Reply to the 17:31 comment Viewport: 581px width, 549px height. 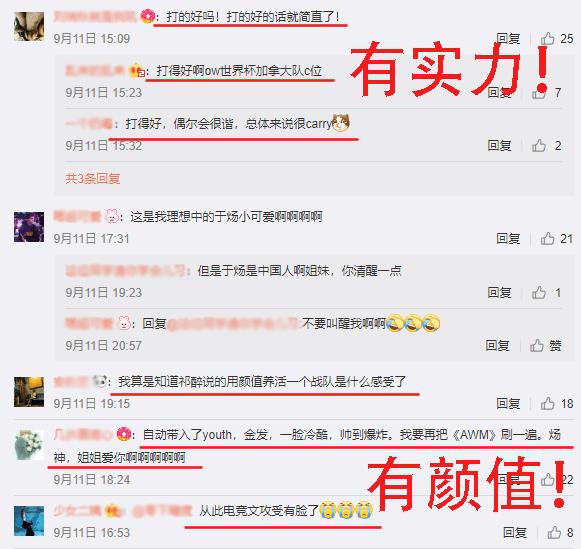pyautogui.click(x=508, y=239)
